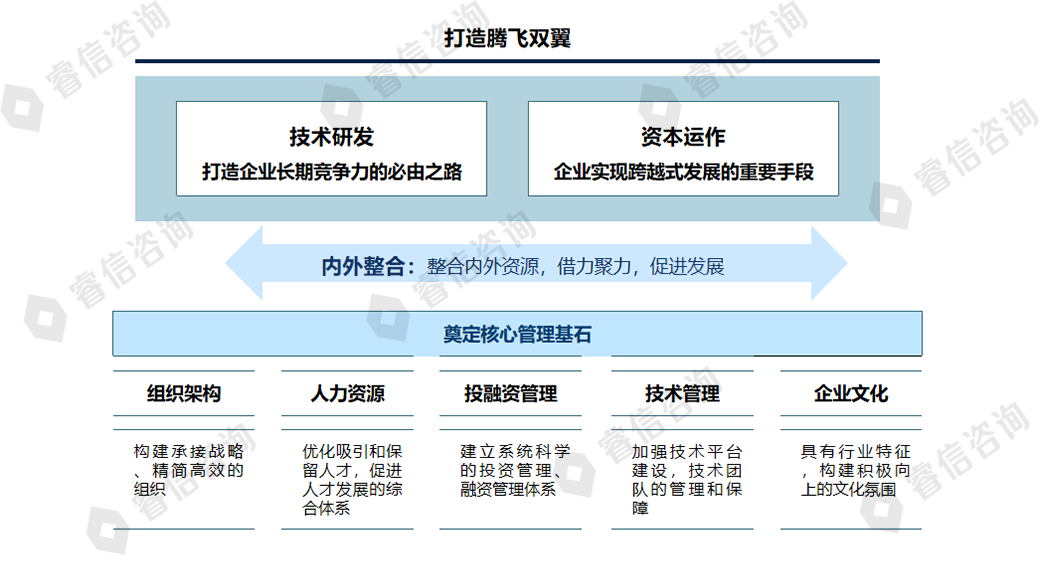Screen dimensions: 1040x565
Task: Select the 组织架构 column header
Action: coord(183,393)
